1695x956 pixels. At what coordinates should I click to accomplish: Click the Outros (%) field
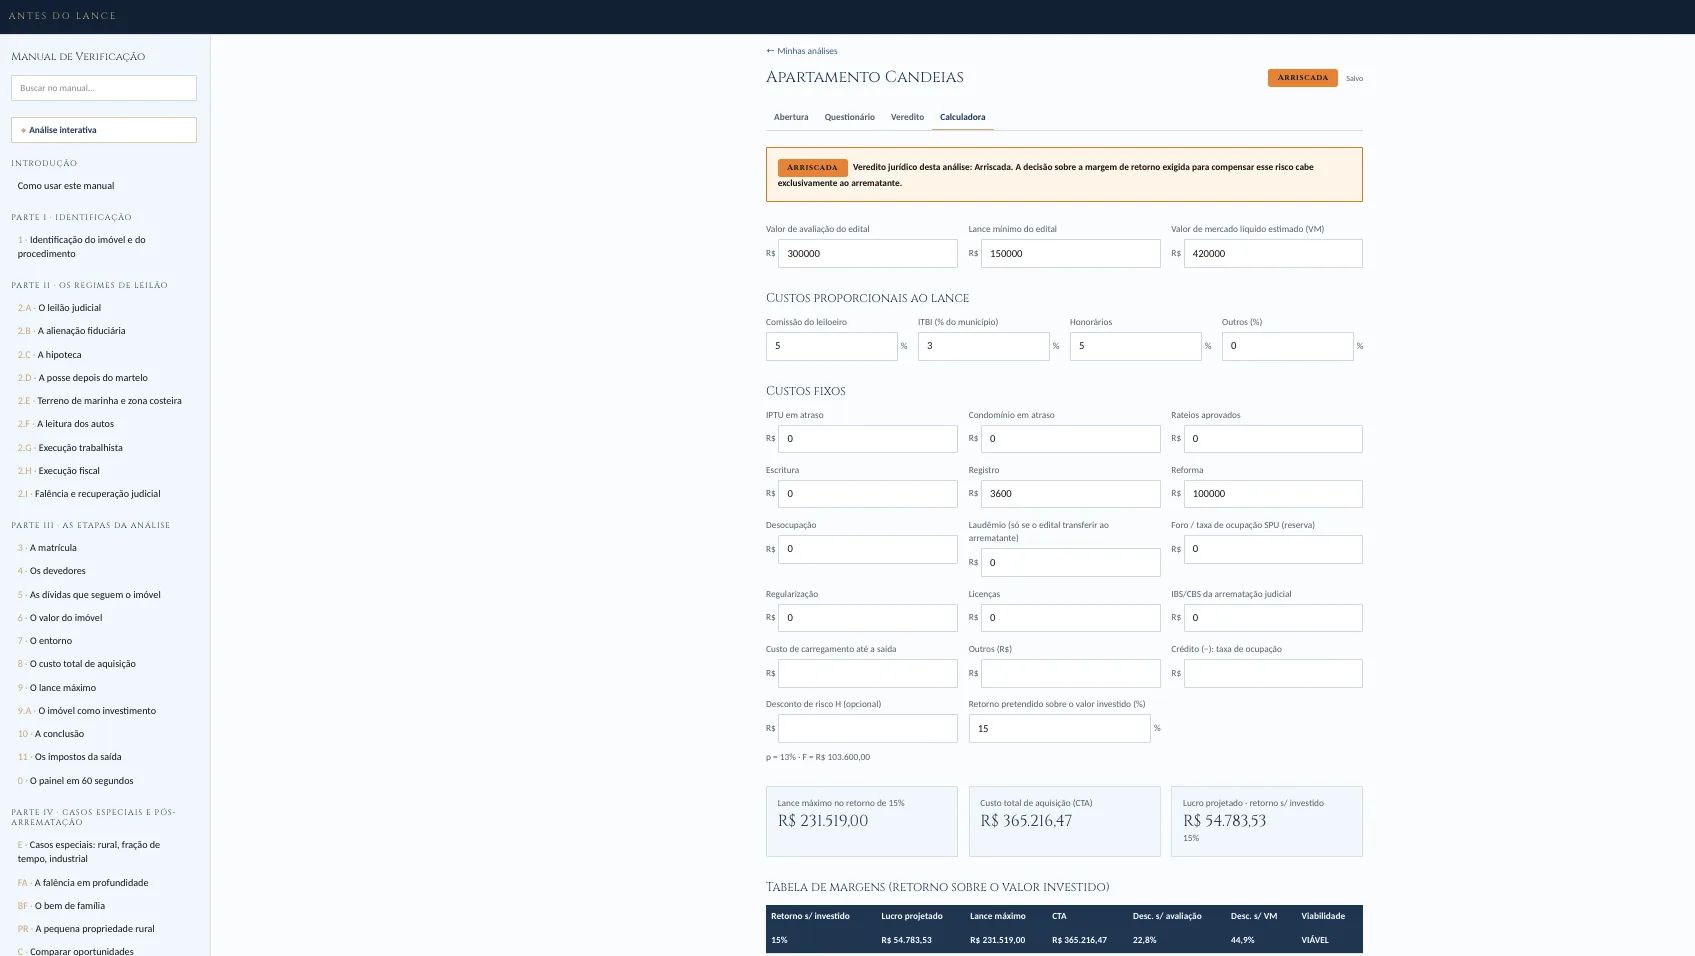[x=1287, y=346]
